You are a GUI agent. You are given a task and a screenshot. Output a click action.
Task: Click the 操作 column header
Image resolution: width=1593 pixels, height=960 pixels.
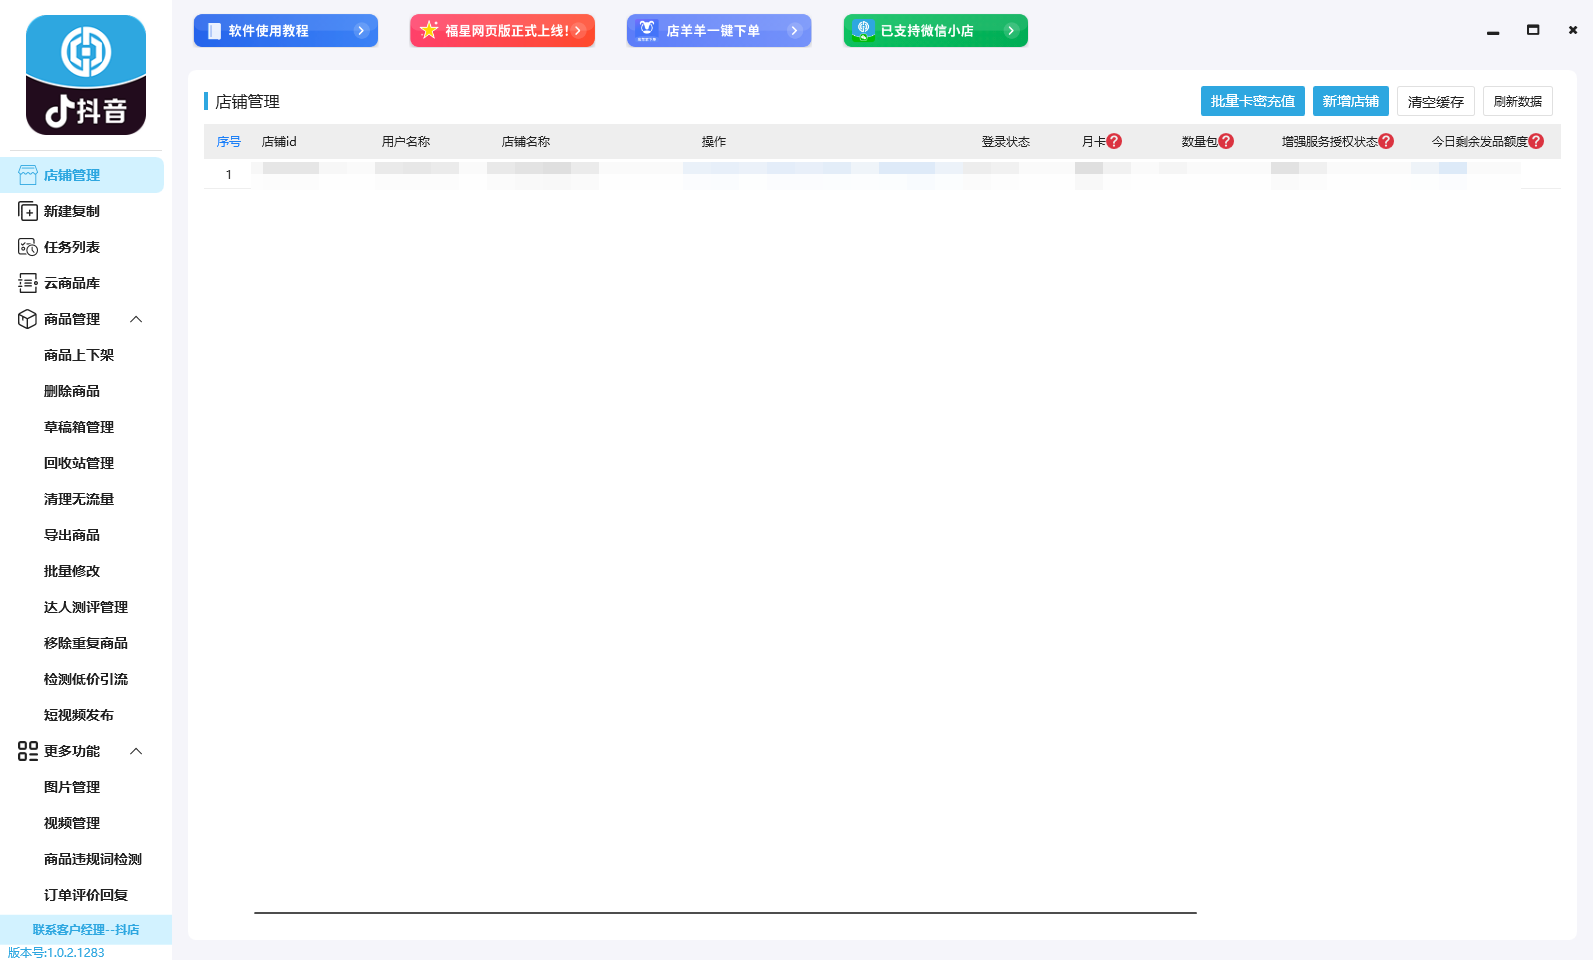pyautogui.click(x=714, y=142)
